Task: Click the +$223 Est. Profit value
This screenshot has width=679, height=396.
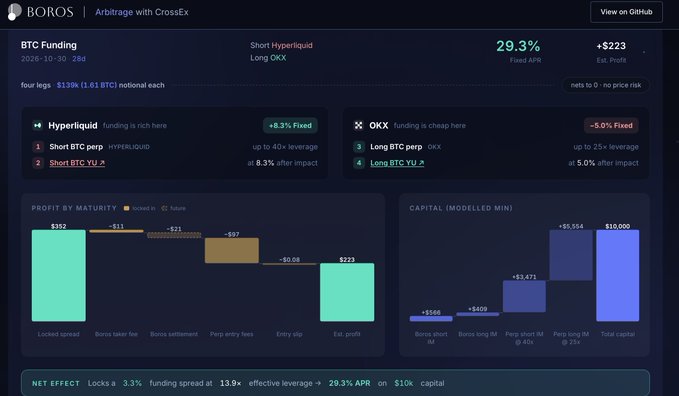Action: click(x=611, y=46)
